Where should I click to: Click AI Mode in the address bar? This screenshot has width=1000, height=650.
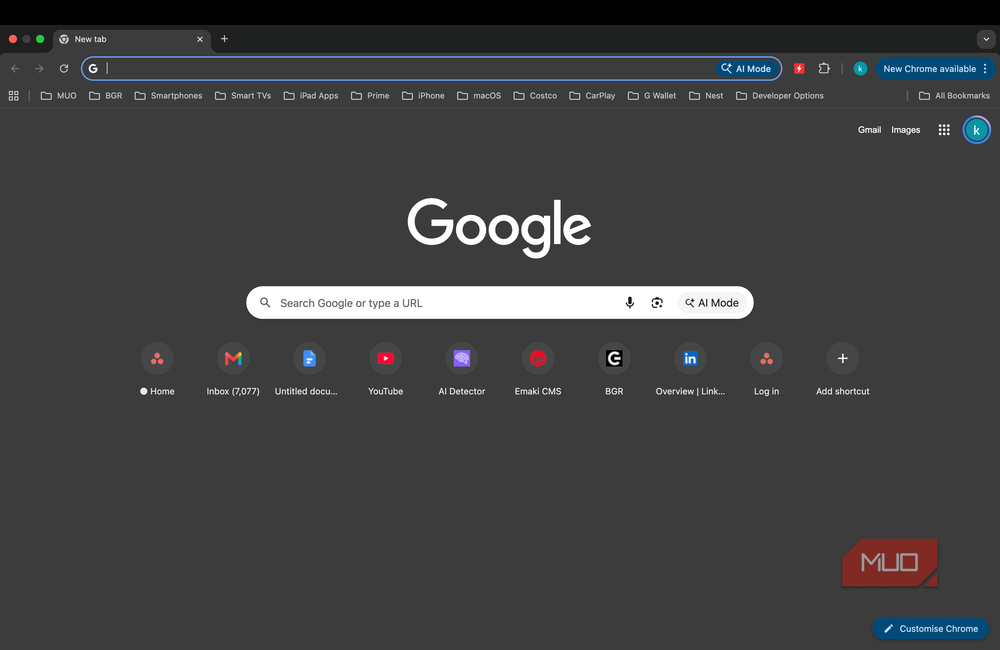746,68
